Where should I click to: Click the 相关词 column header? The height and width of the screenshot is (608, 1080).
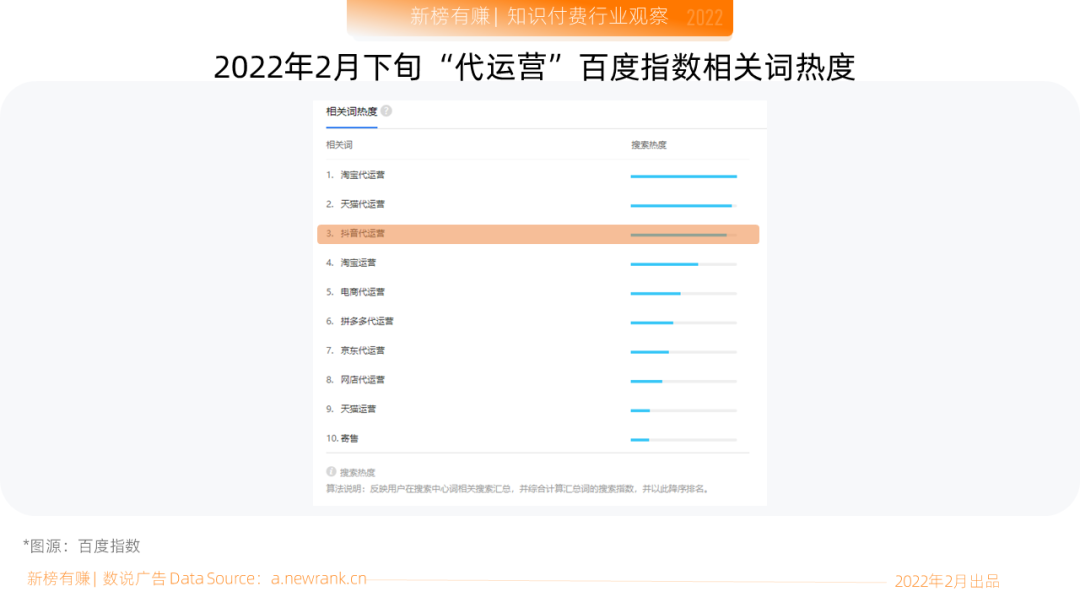pyautogui.click(x=339, y=145)
